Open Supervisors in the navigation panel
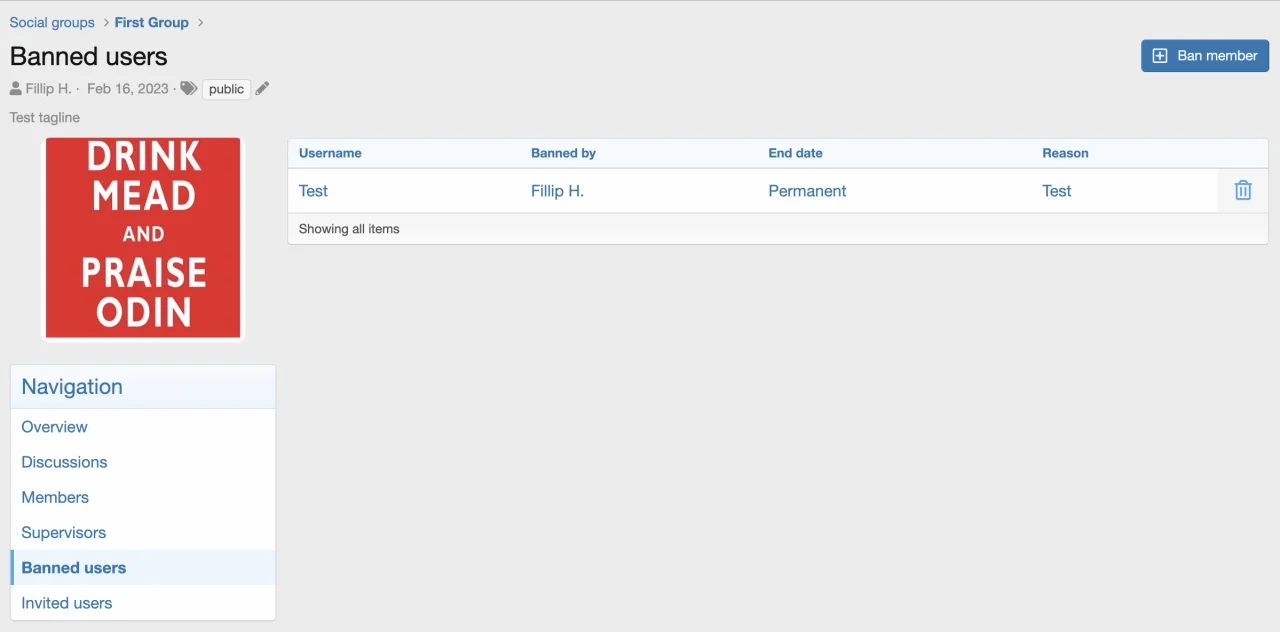Screen dimensions: 1280x632 pos(63,532)
